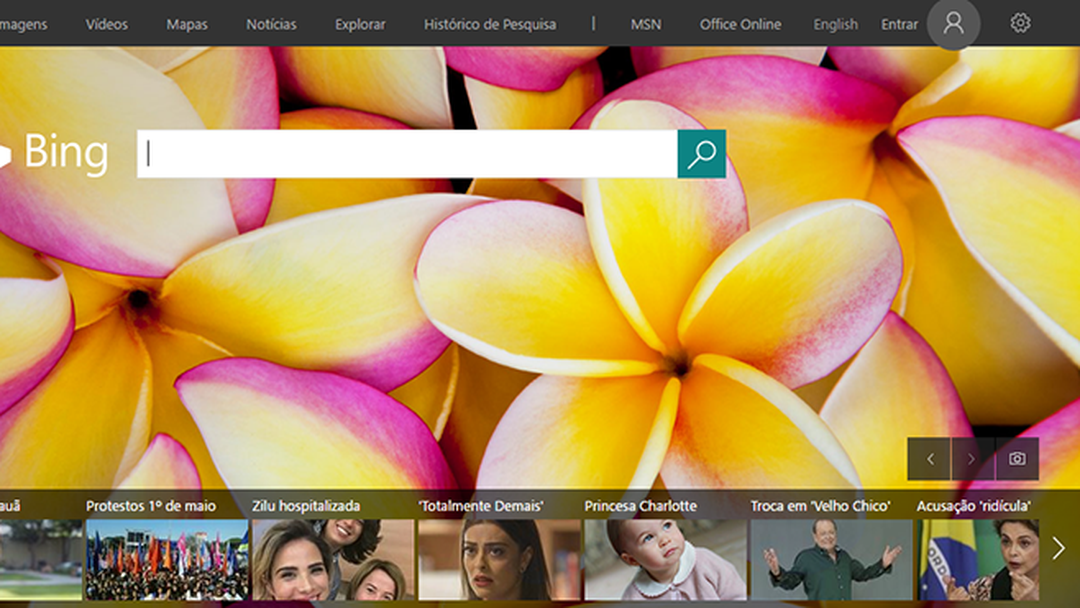Open the user profile icon
1080x608 pixels.
[x=955, y=22]
